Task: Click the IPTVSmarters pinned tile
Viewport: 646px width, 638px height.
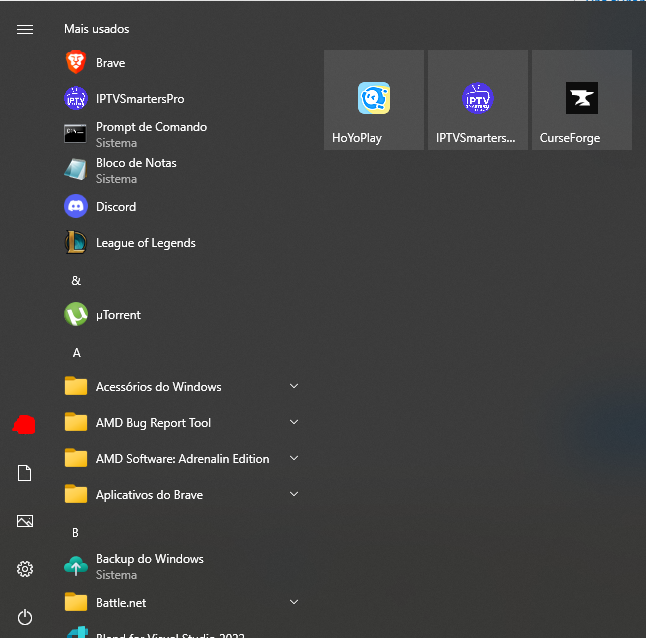Action: pos(478,100)
